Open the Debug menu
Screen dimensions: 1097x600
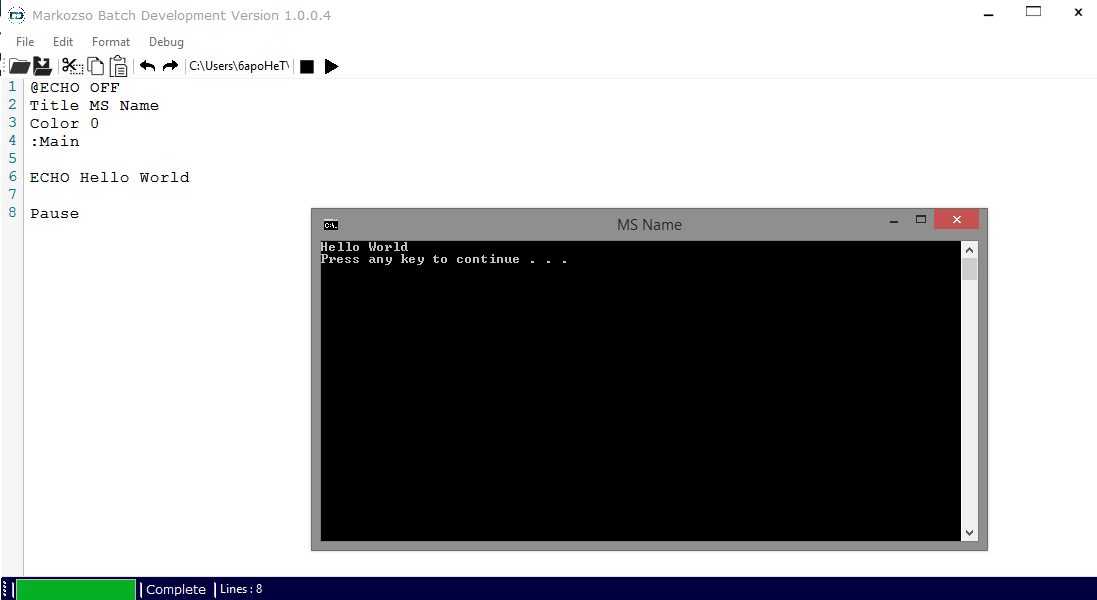[166, 42]
